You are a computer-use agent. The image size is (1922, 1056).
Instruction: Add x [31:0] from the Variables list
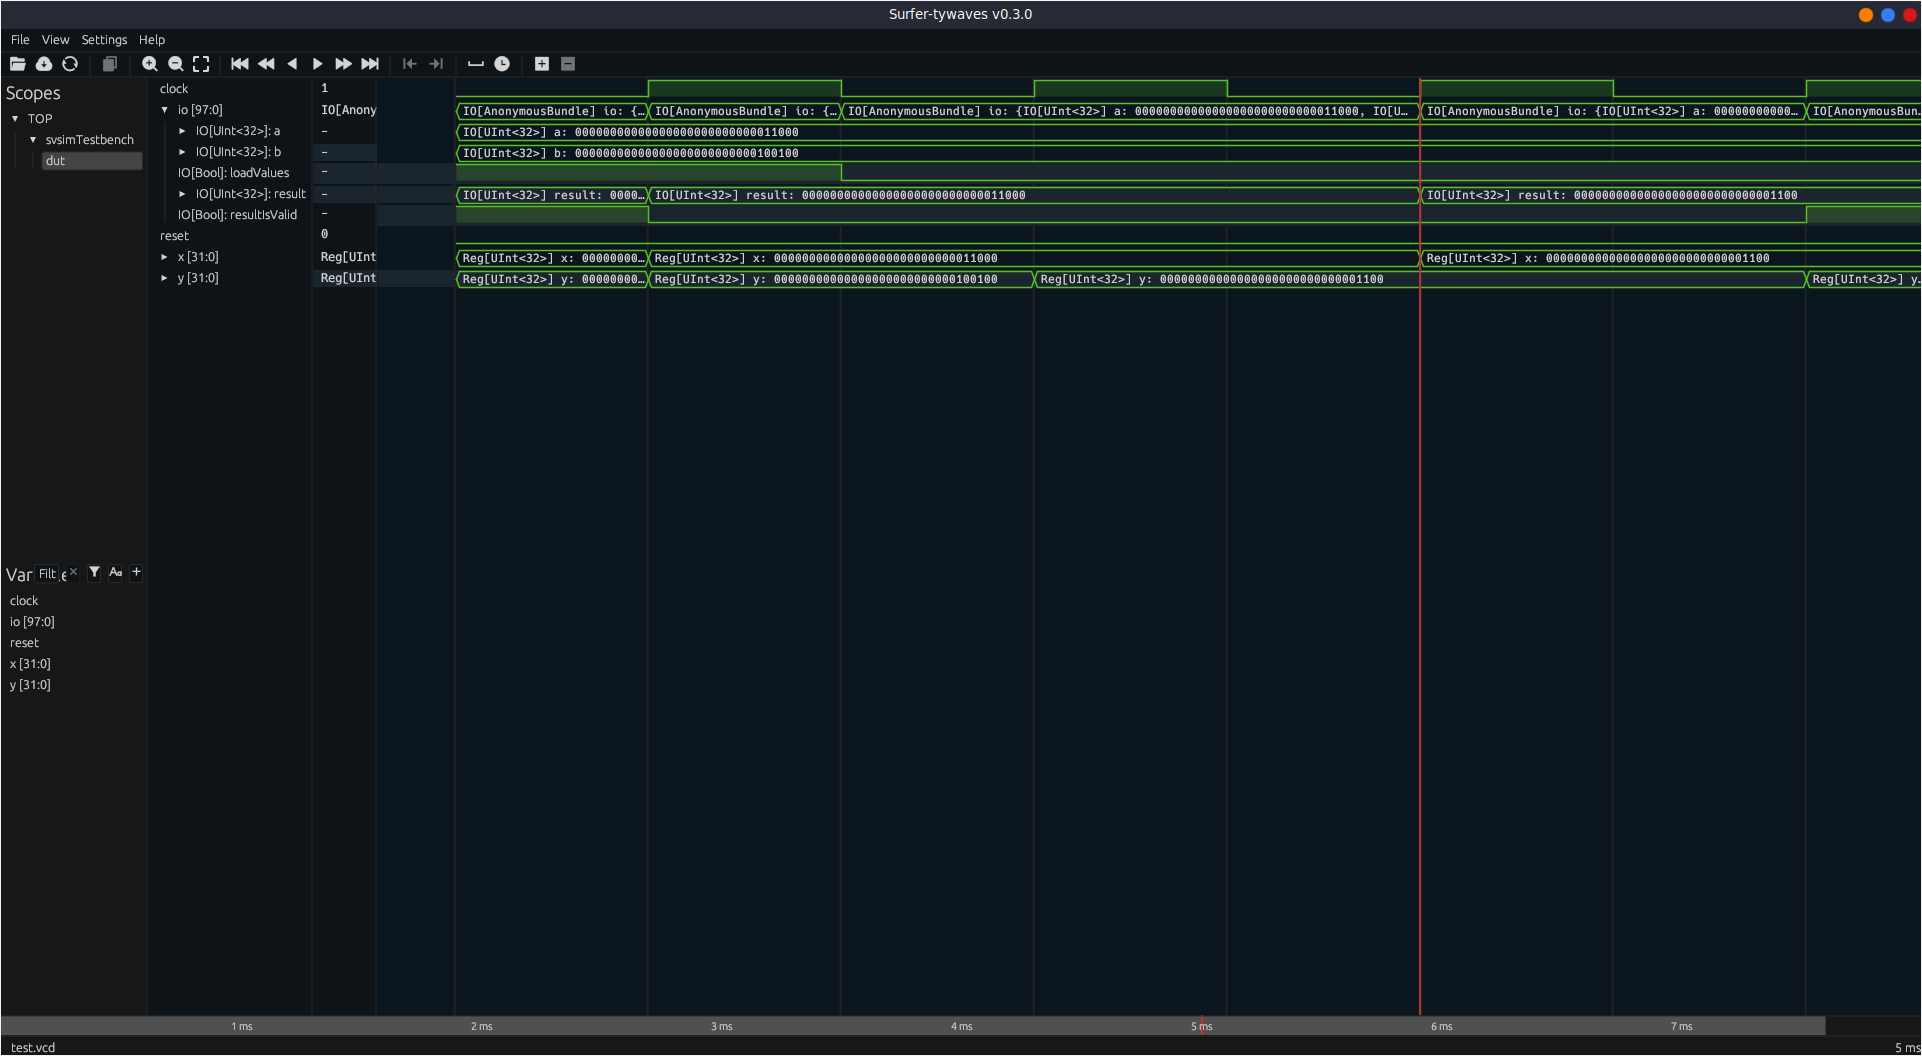(30, 664)
